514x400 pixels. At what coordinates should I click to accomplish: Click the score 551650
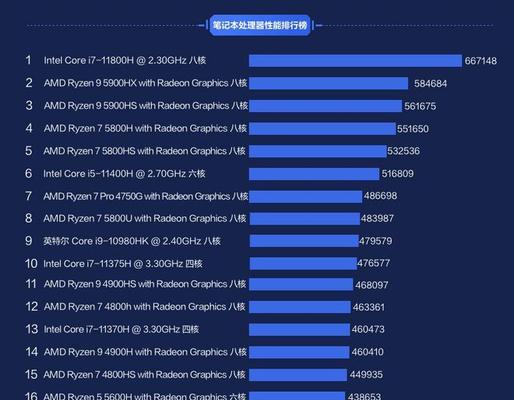[413, 129]
